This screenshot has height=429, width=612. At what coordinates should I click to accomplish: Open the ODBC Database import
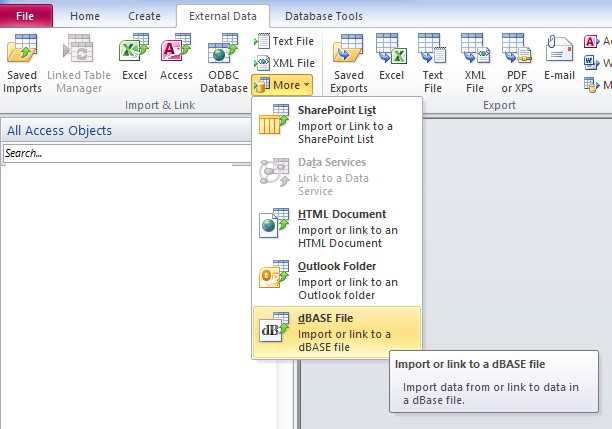(x=224, y=64)
